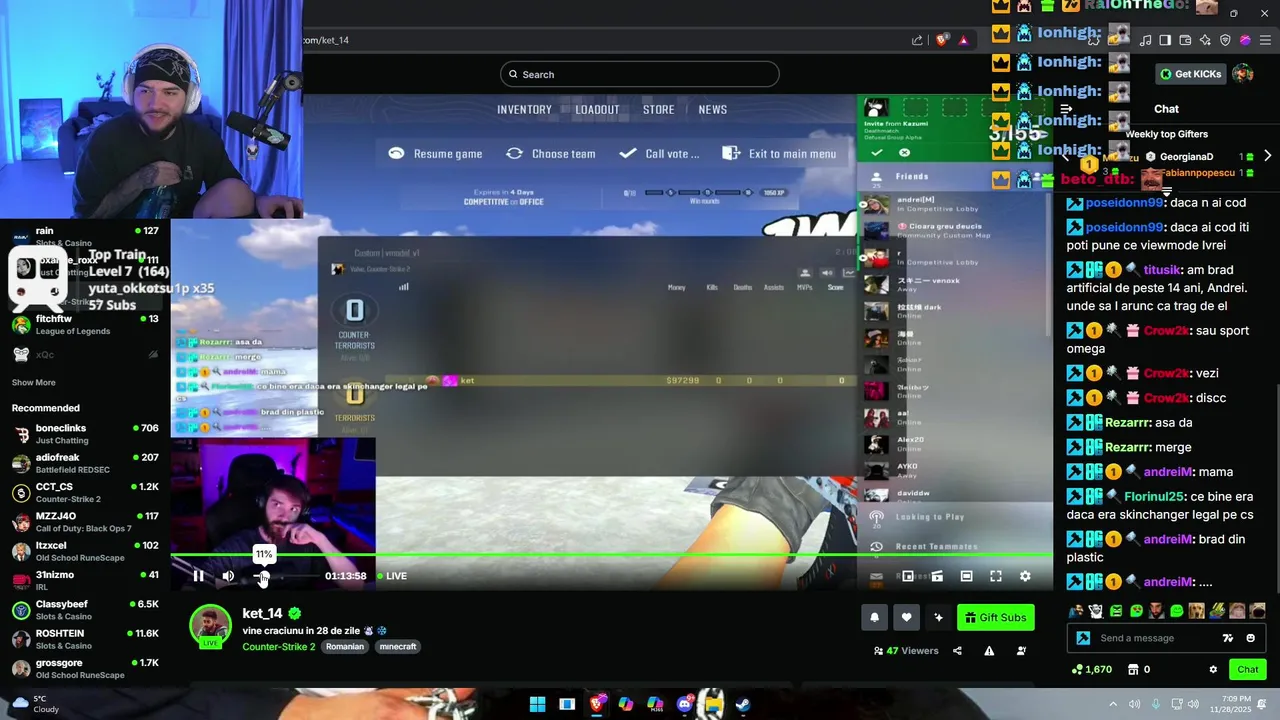1280x720 pixels.
Task: Open Windows Start menu
Action: [537, 704]
